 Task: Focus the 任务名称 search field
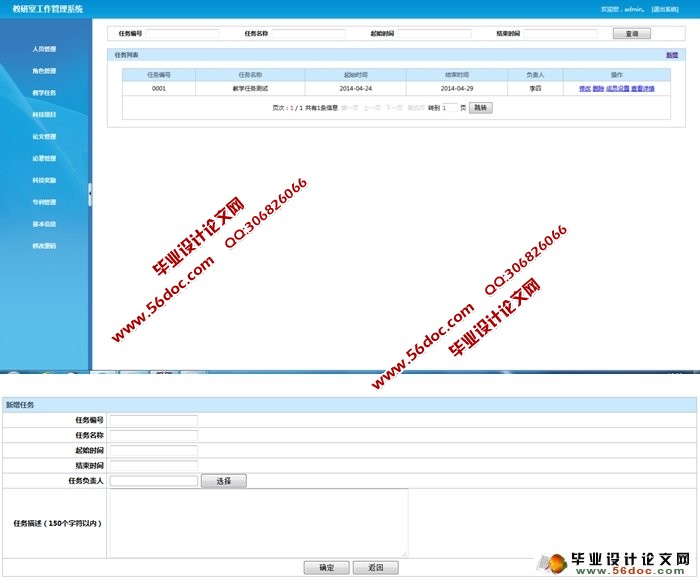pyautogui.click(x=308, y=33)
